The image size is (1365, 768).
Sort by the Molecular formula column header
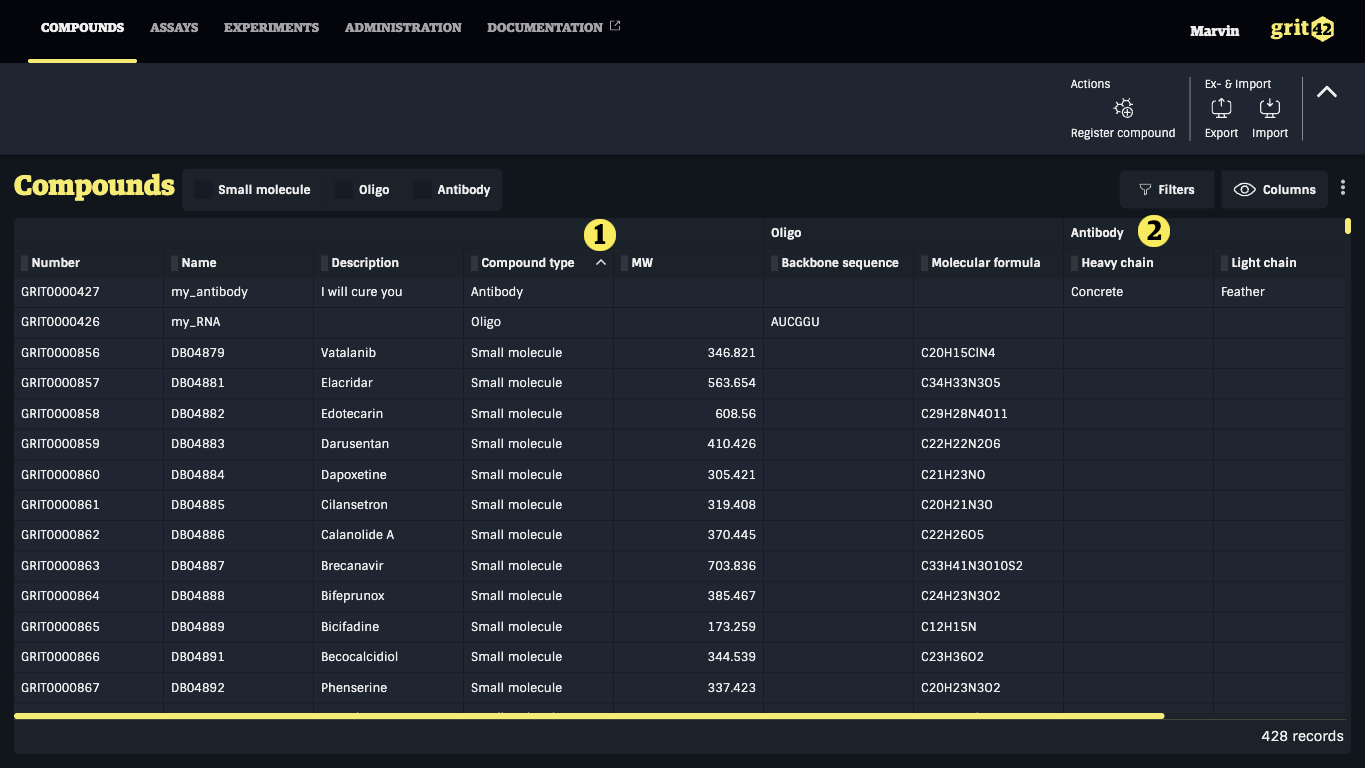pyautogui.click(x=985, y=263)
